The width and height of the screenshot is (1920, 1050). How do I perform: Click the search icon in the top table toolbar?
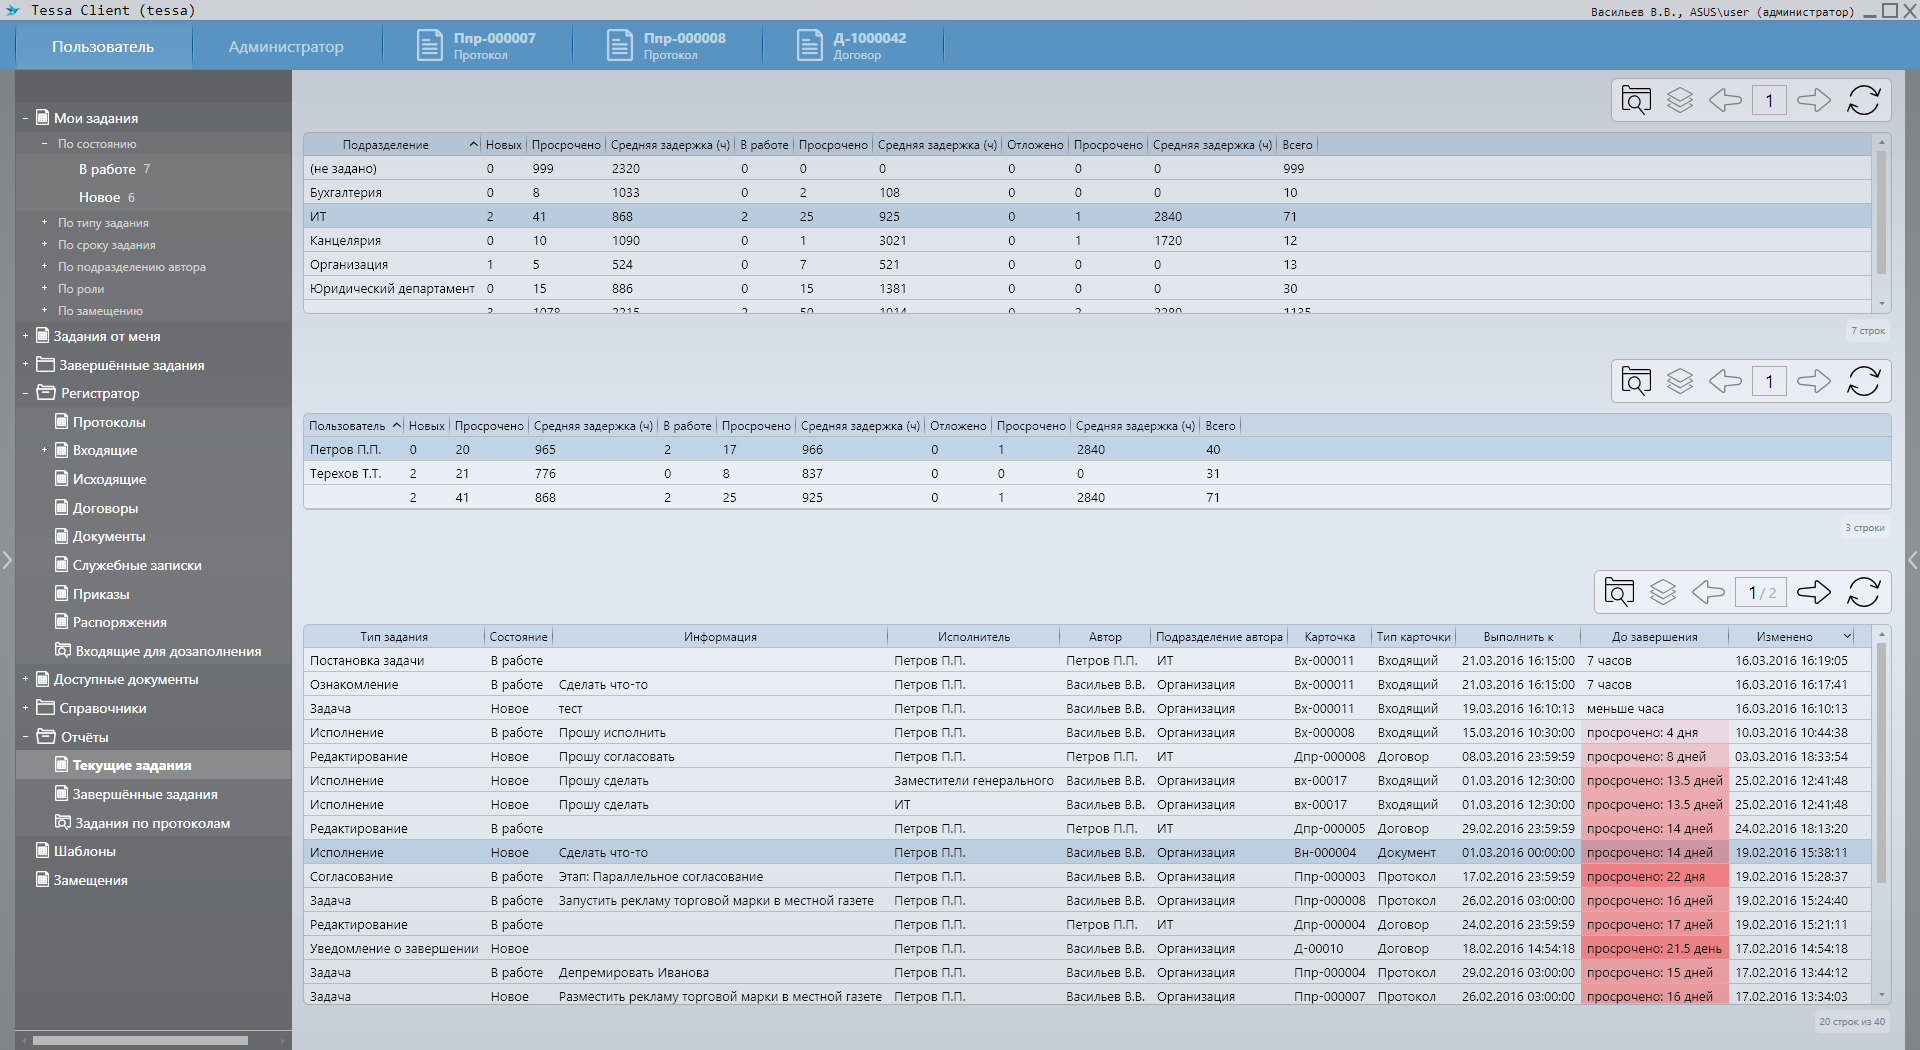(x=1636, y=100)
